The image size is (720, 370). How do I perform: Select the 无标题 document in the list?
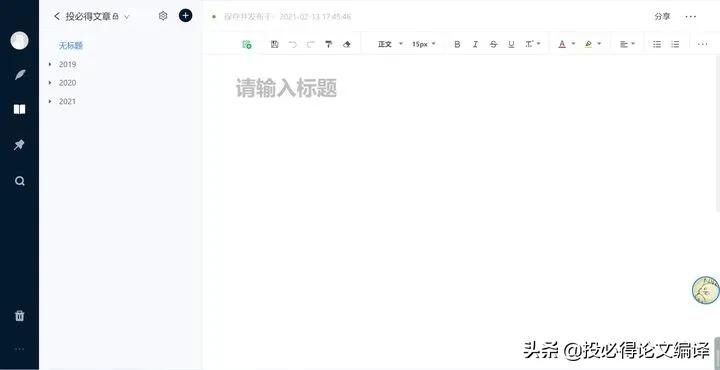point(71,45)
